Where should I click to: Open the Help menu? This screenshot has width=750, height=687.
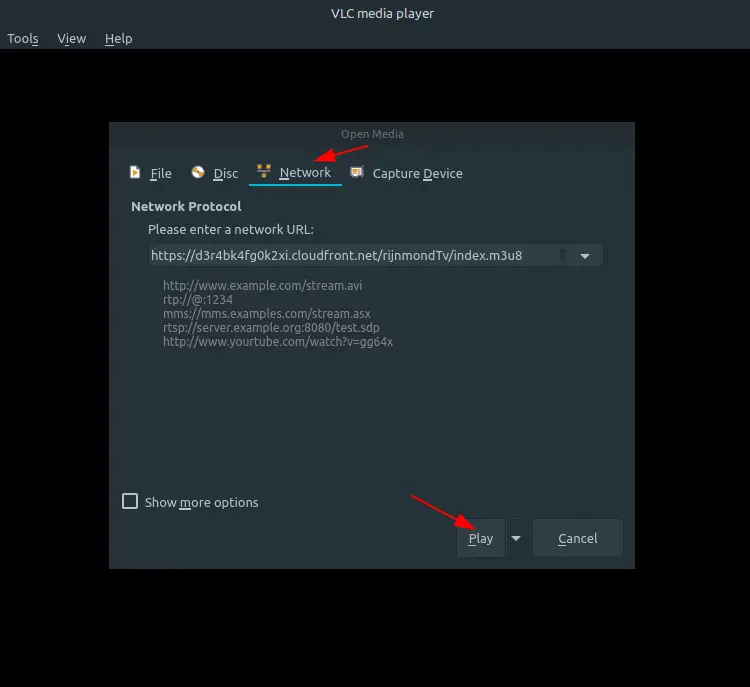119,39
